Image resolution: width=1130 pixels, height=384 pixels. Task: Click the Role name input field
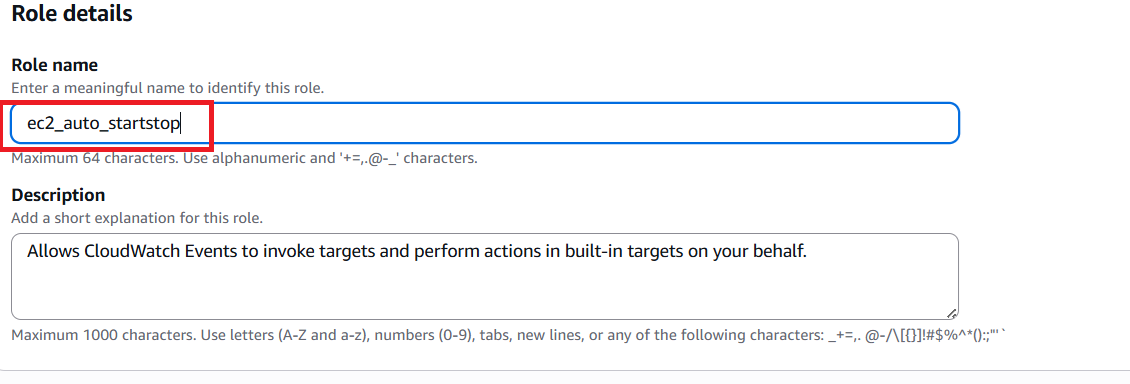pyautogui.click(x=485, y=123)
